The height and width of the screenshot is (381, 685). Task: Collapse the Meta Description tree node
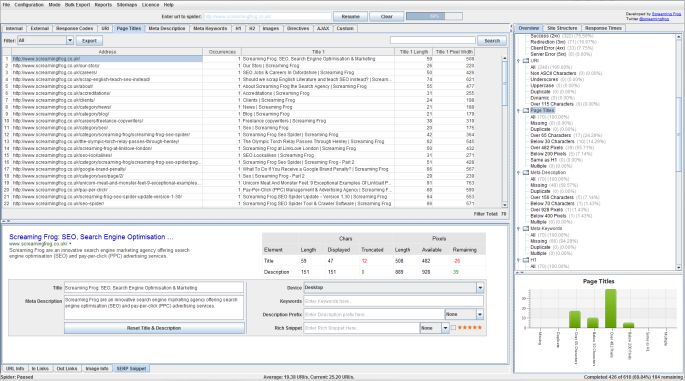[519, 173]
